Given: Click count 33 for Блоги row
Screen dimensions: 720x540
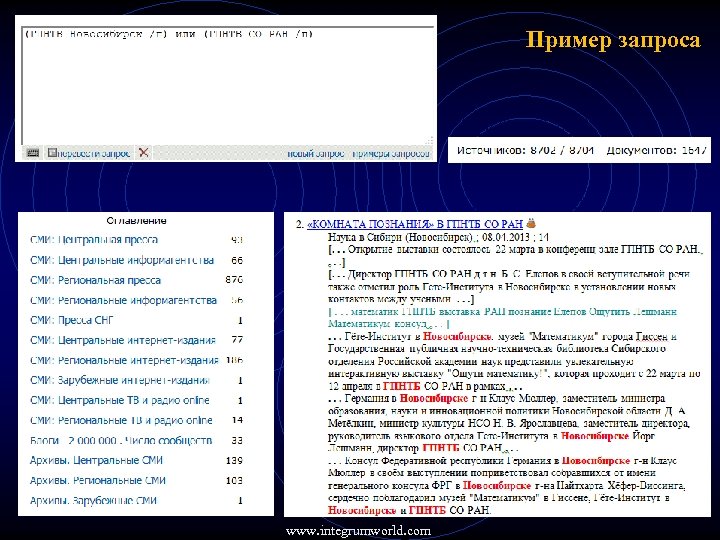Looking at the screenshot, I should click(x=237, y=440).
